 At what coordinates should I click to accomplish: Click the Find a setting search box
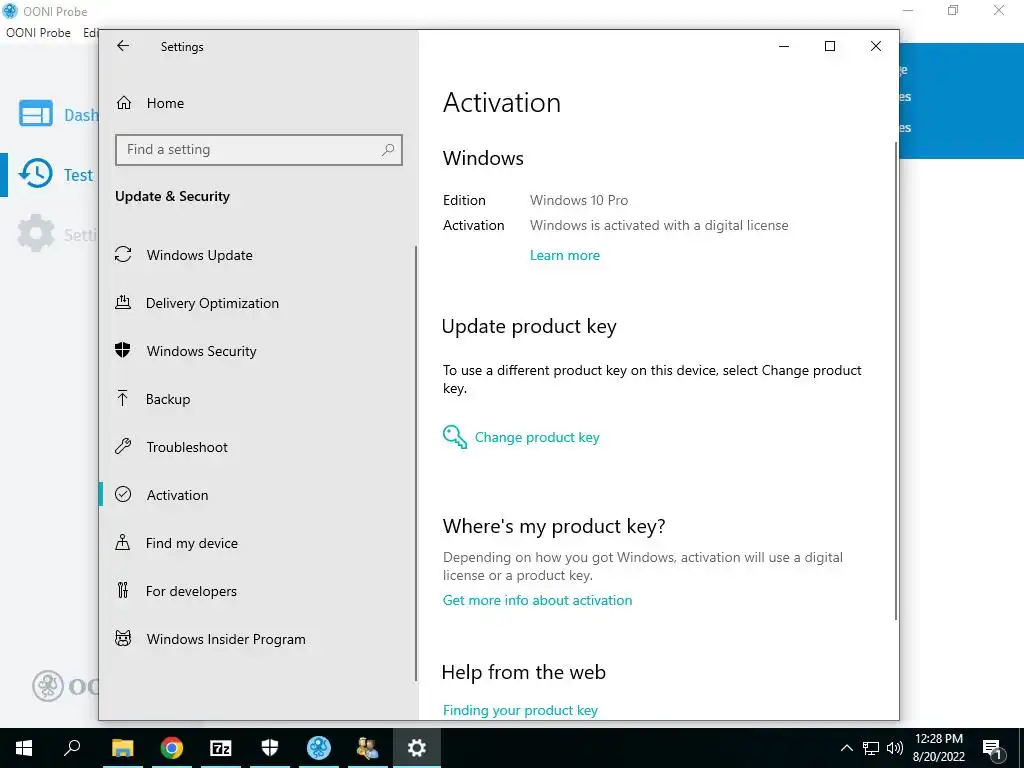pyautogui.click(x=259, y=150)
